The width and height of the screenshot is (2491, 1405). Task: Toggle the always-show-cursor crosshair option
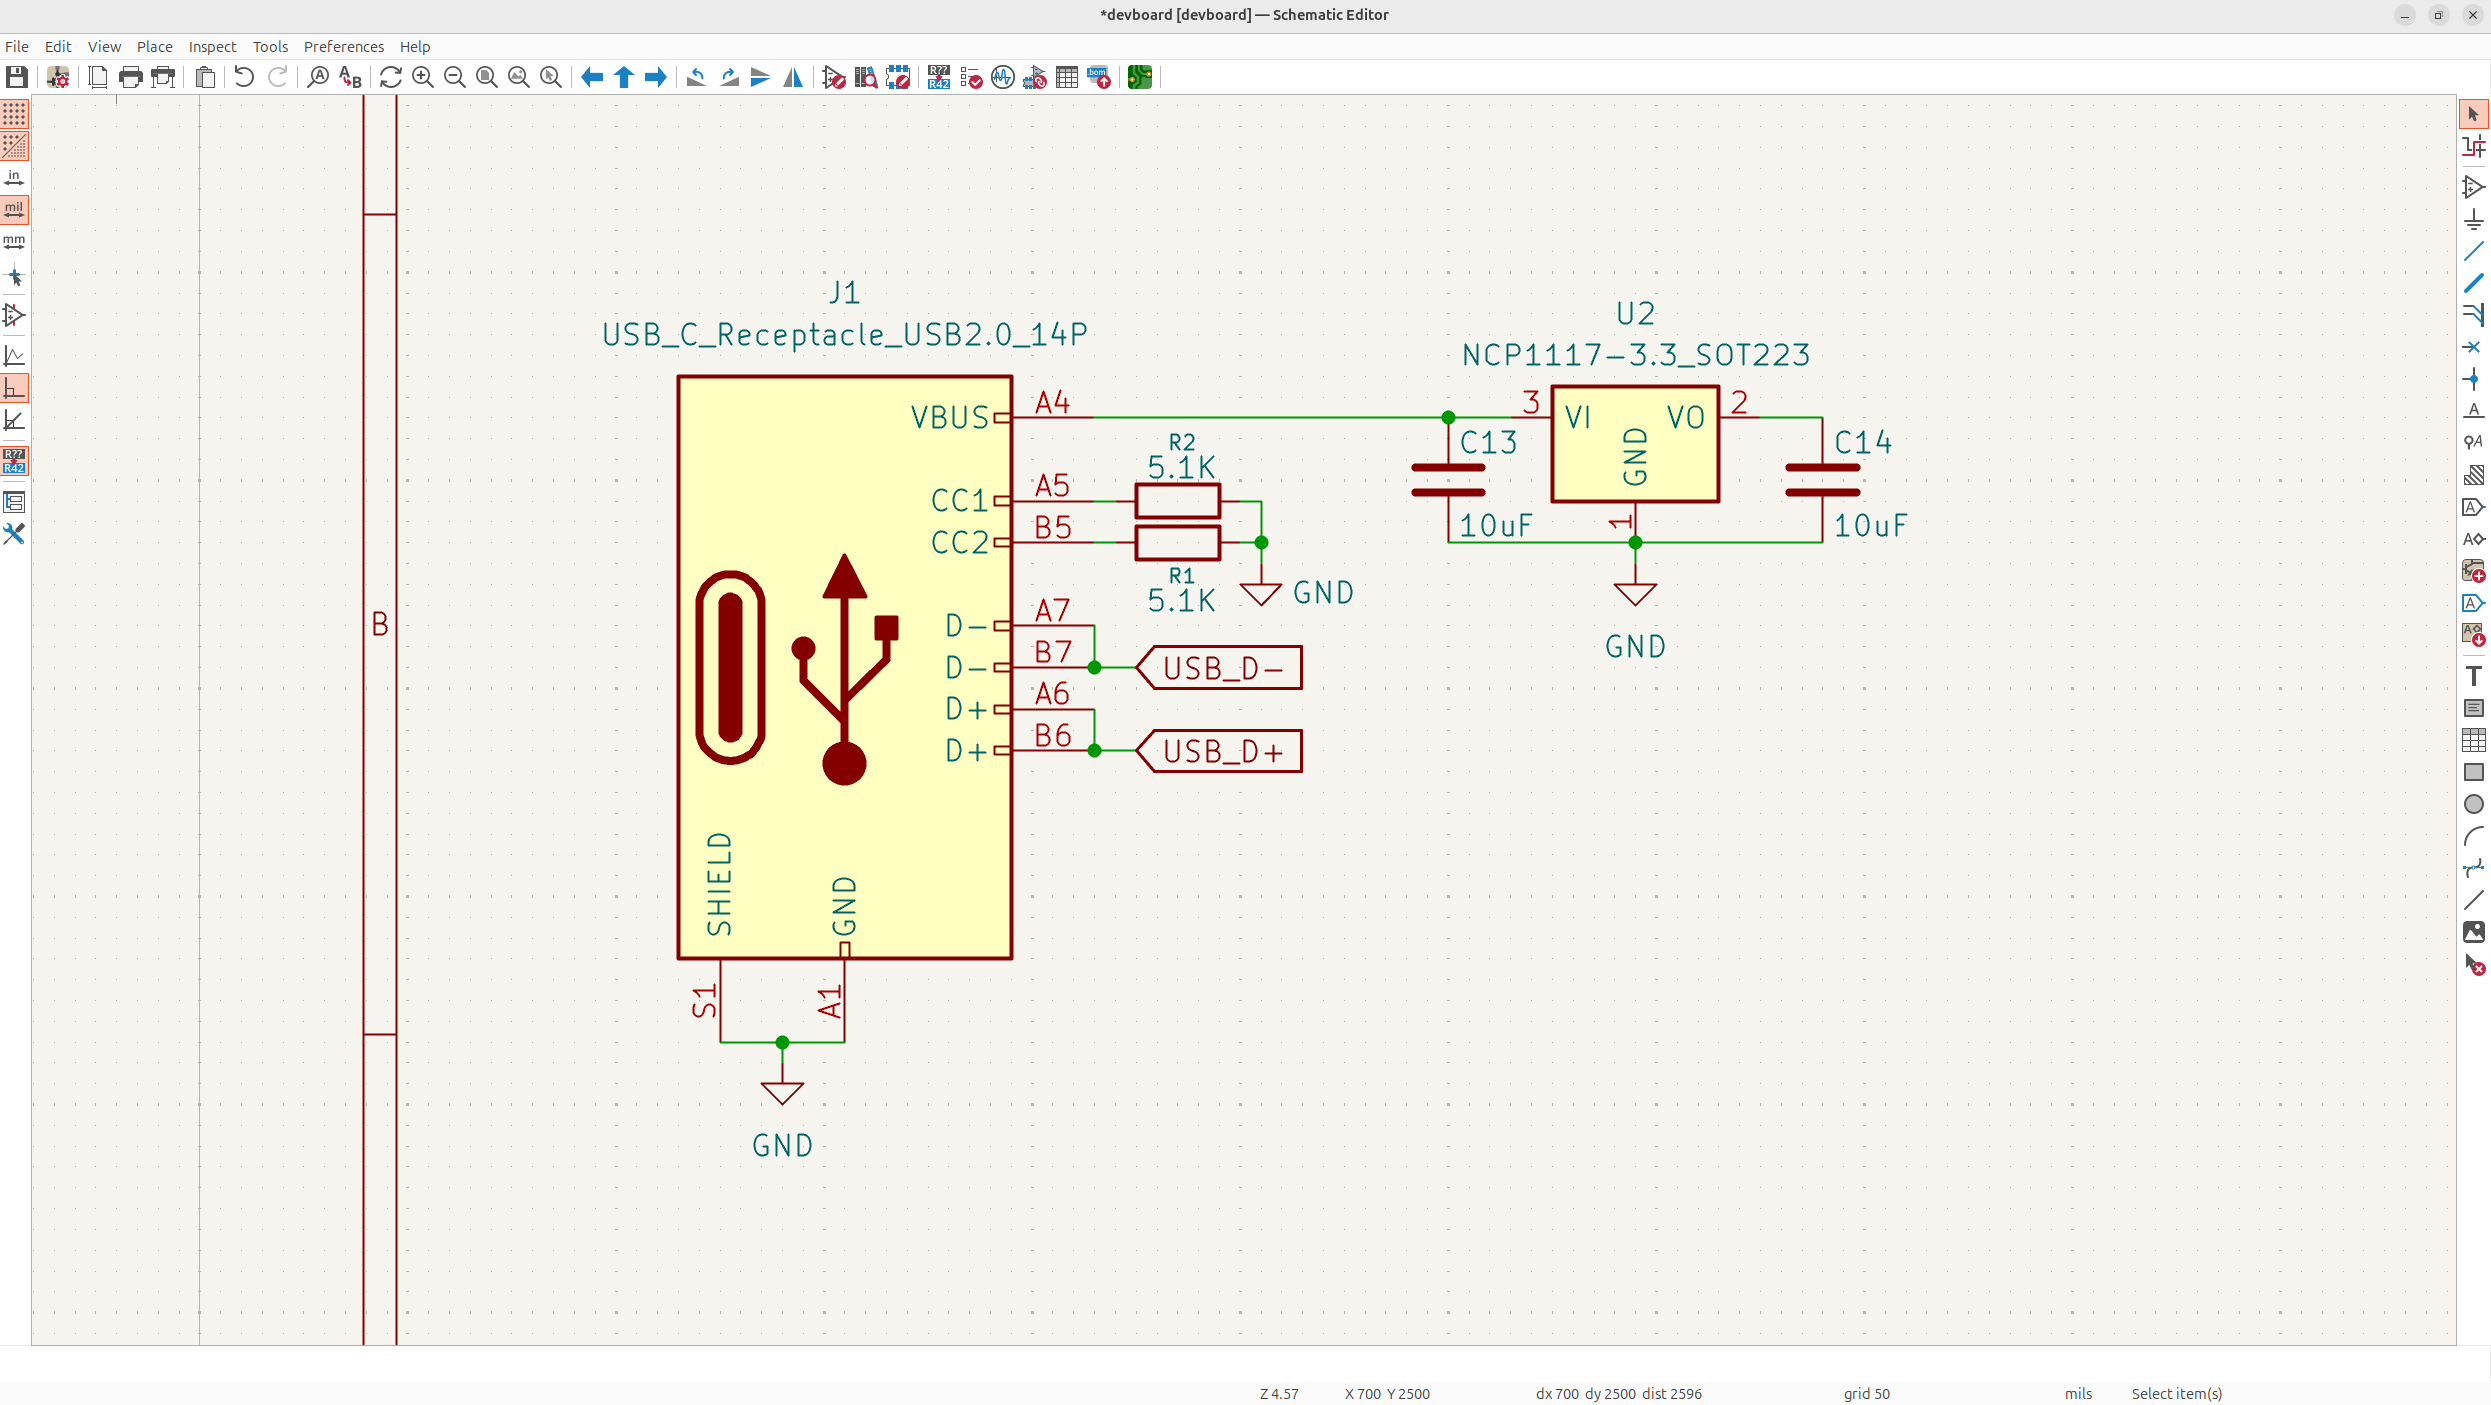tap(14, 277)
